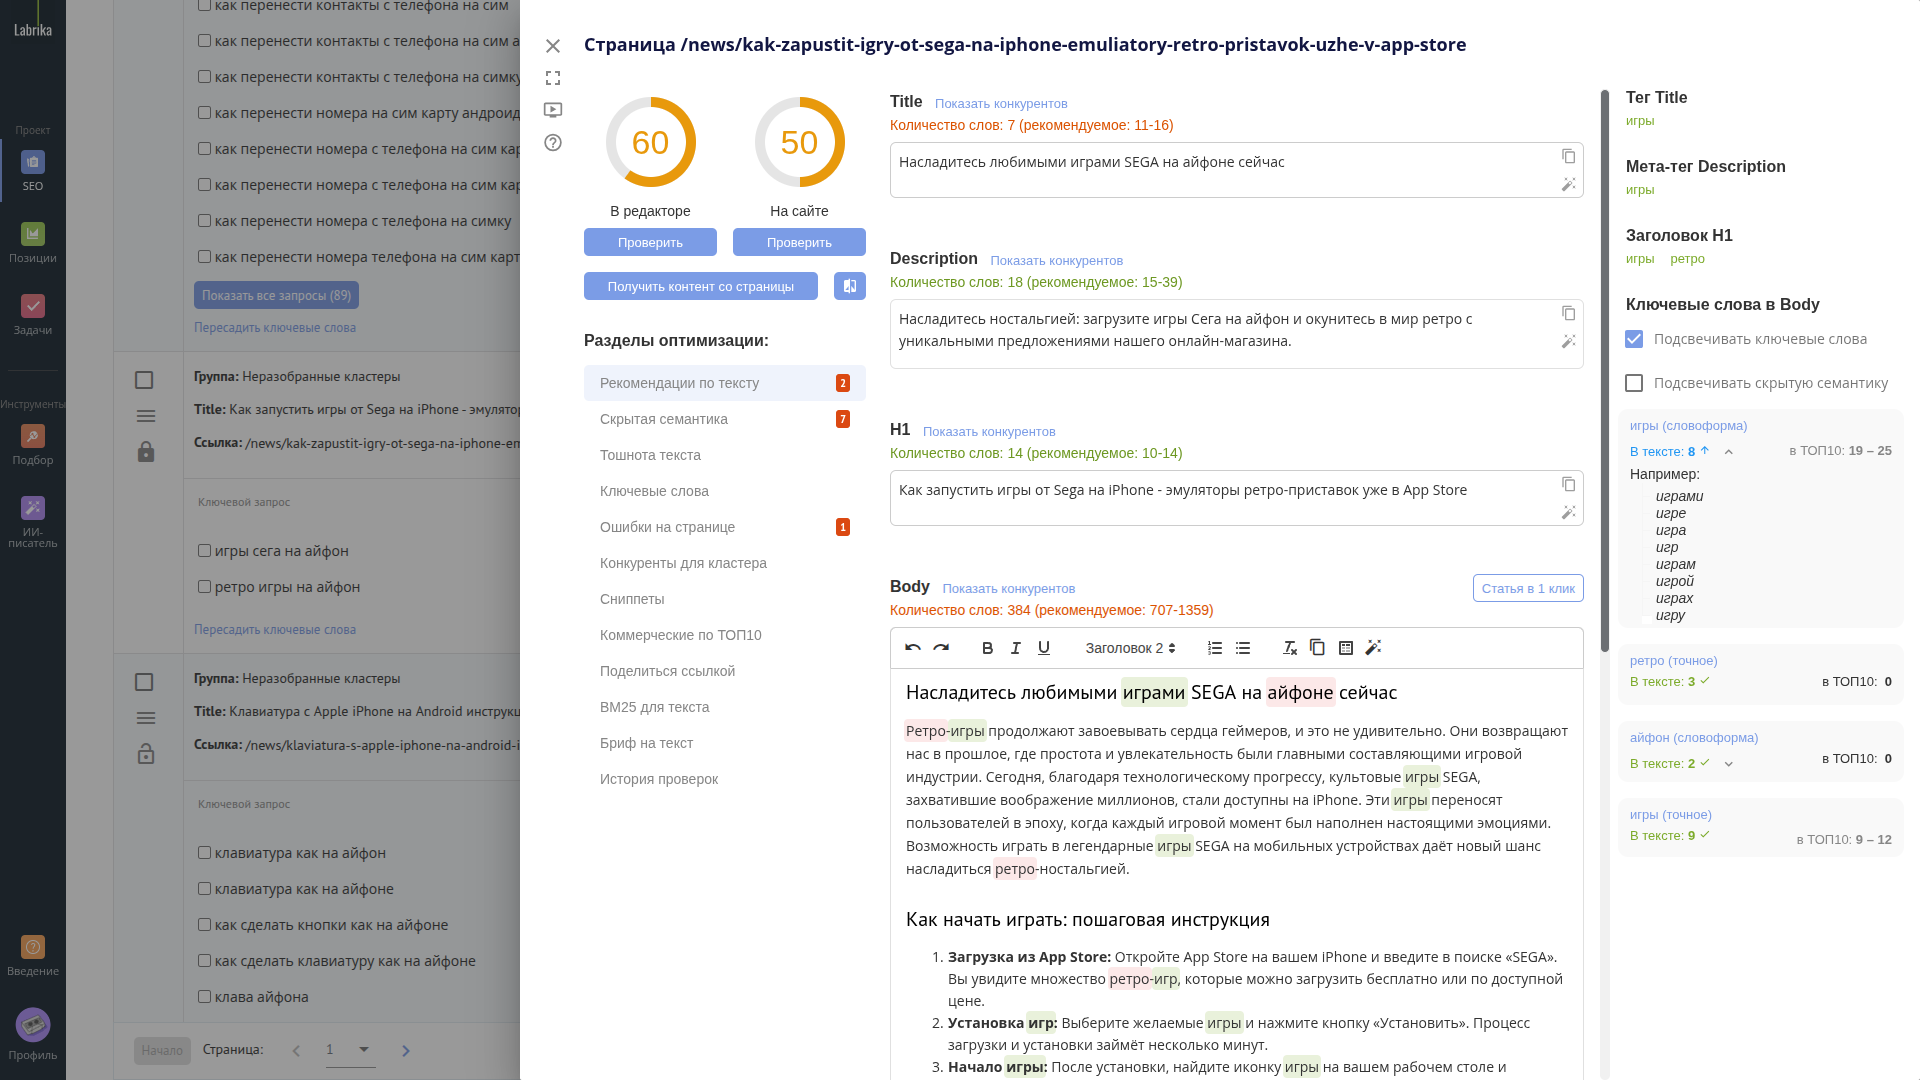Screen dimensions: 1920x1080
Task: Undo last edit in Body editor
Action: point(913,648)
